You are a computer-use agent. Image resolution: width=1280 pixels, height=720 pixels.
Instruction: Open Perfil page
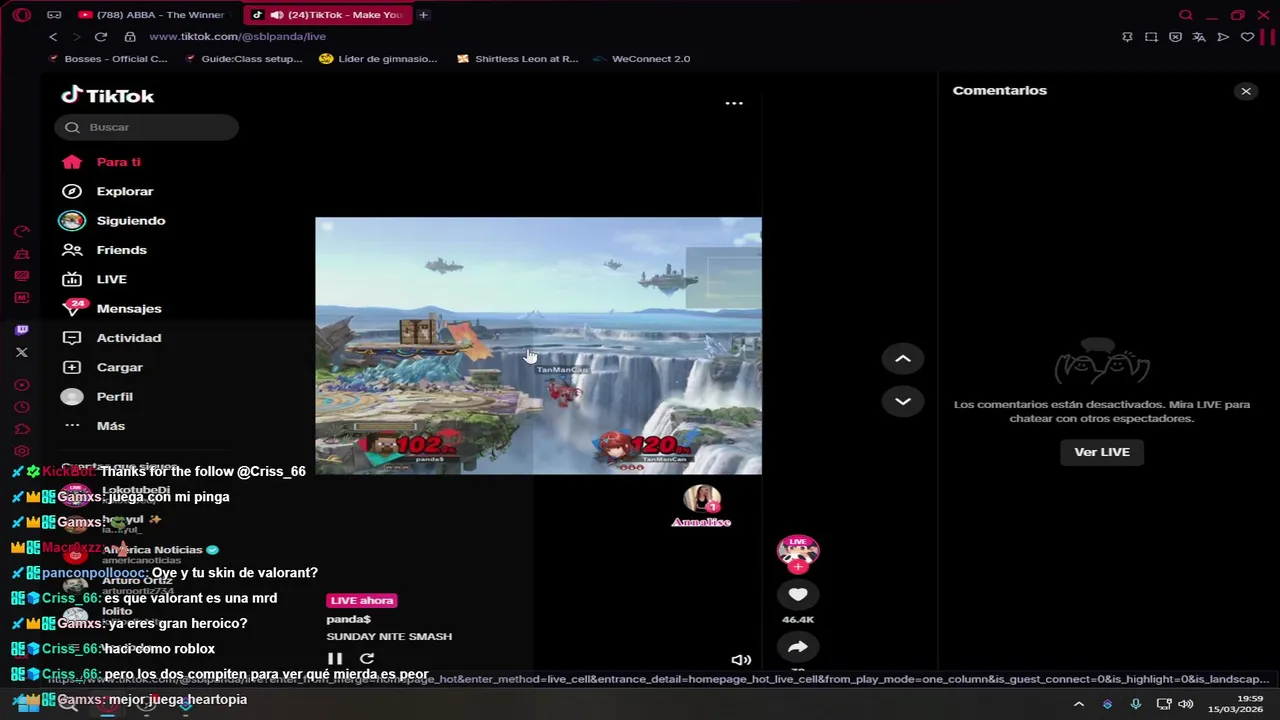click(x=114, y=397)
